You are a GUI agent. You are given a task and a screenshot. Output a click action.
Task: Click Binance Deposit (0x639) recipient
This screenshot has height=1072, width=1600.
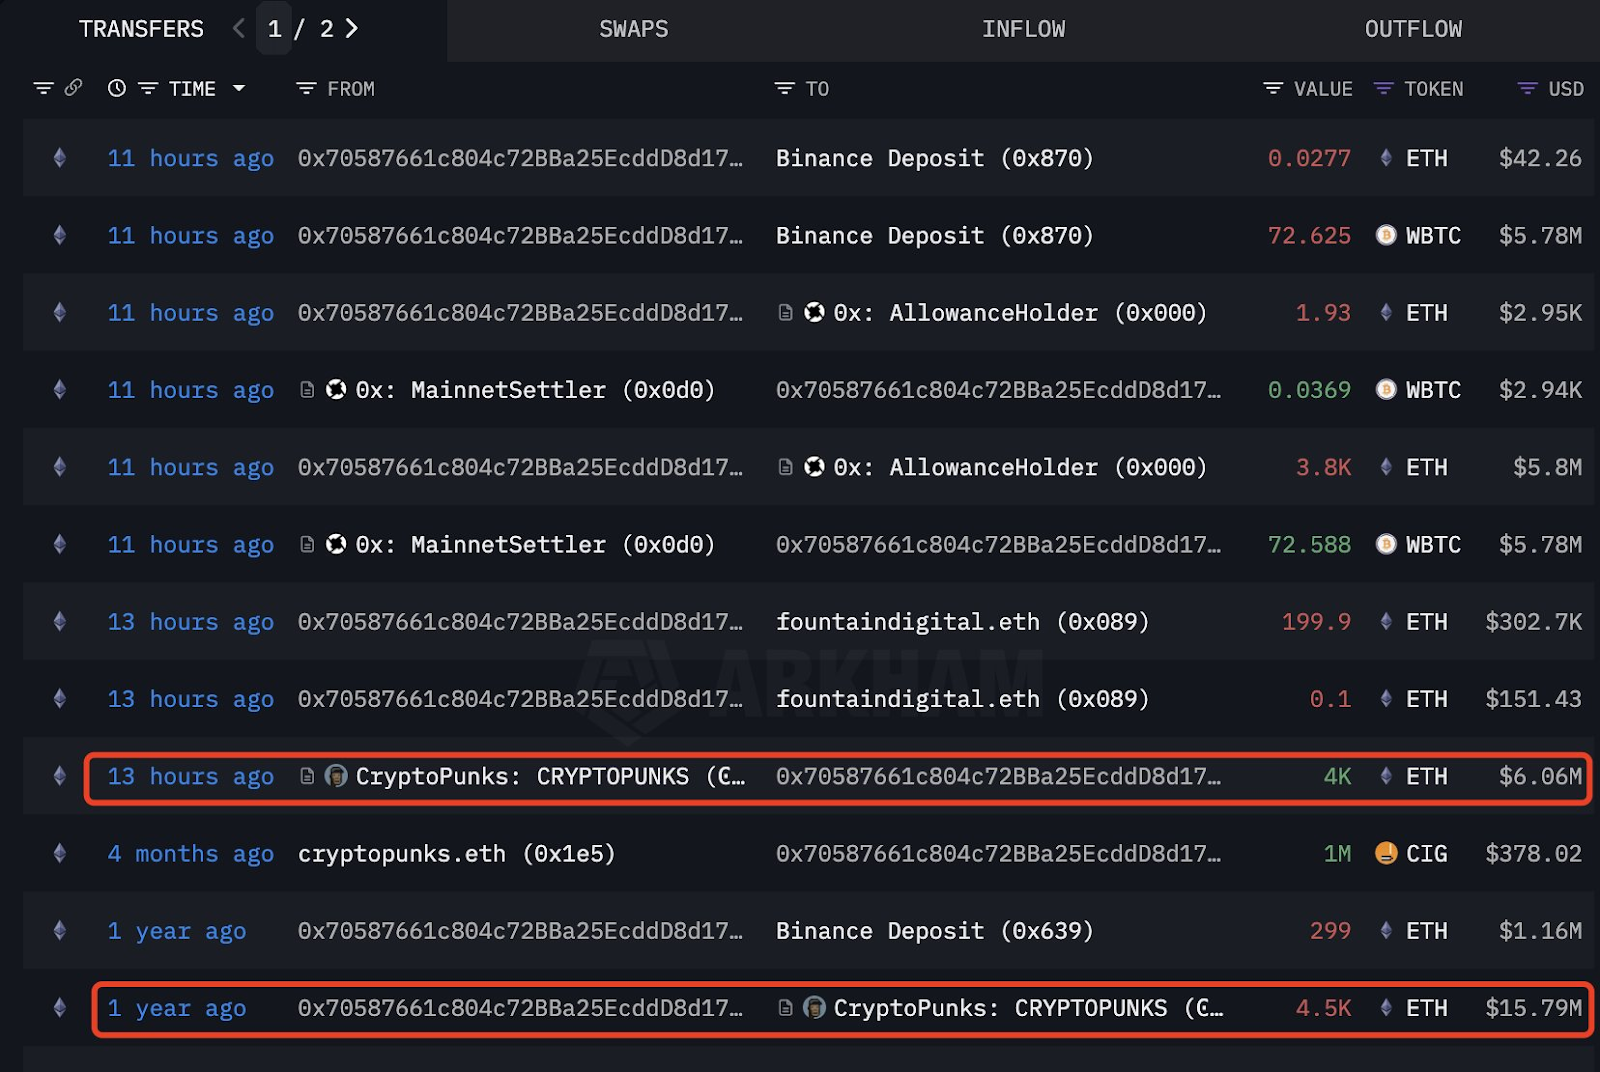[x=934, y=931]
